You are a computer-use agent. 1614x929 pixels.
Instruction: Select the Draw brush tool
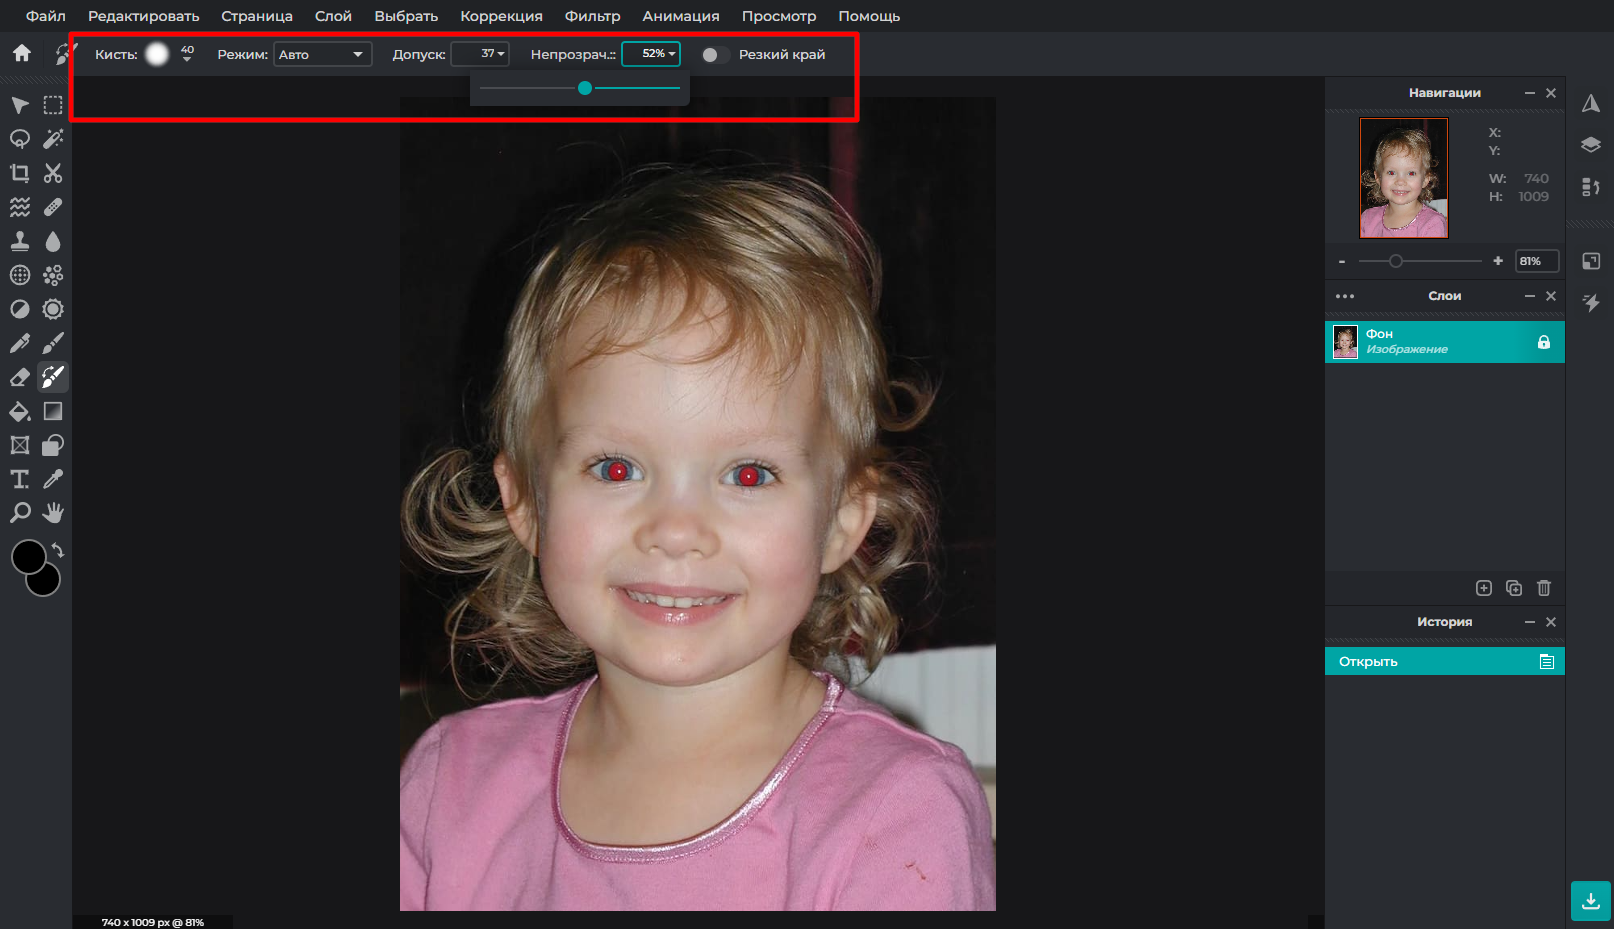(x=53, y=343)
